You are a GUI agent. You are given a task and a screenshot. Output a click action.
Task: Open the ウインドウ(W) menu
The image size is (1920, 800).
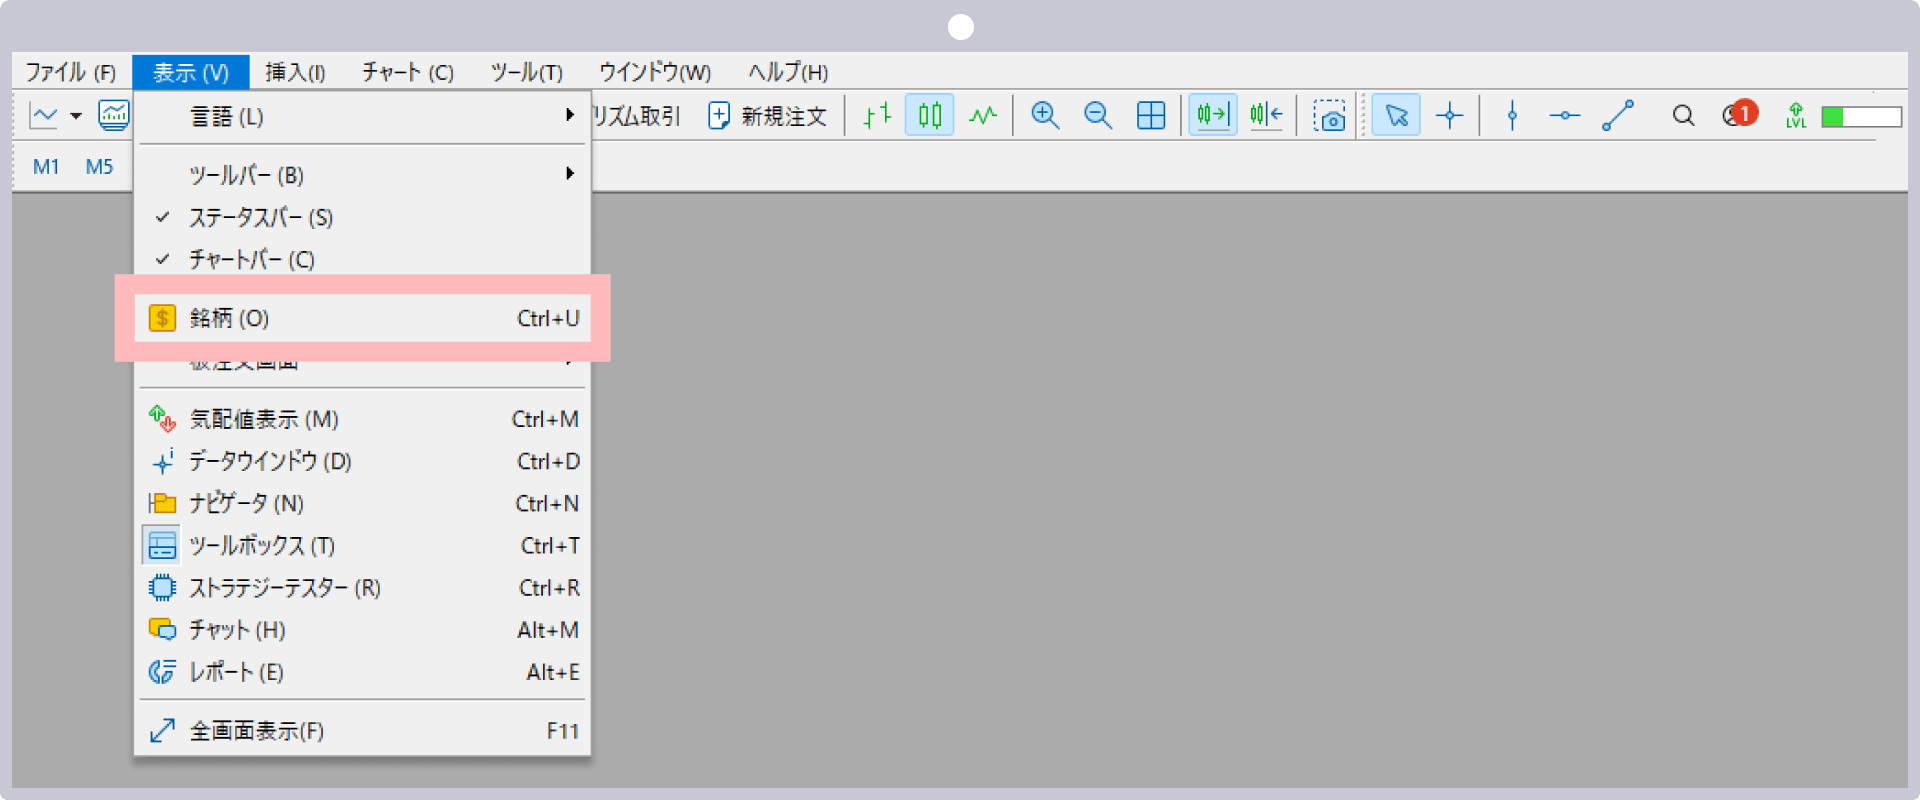click(655, 72)
